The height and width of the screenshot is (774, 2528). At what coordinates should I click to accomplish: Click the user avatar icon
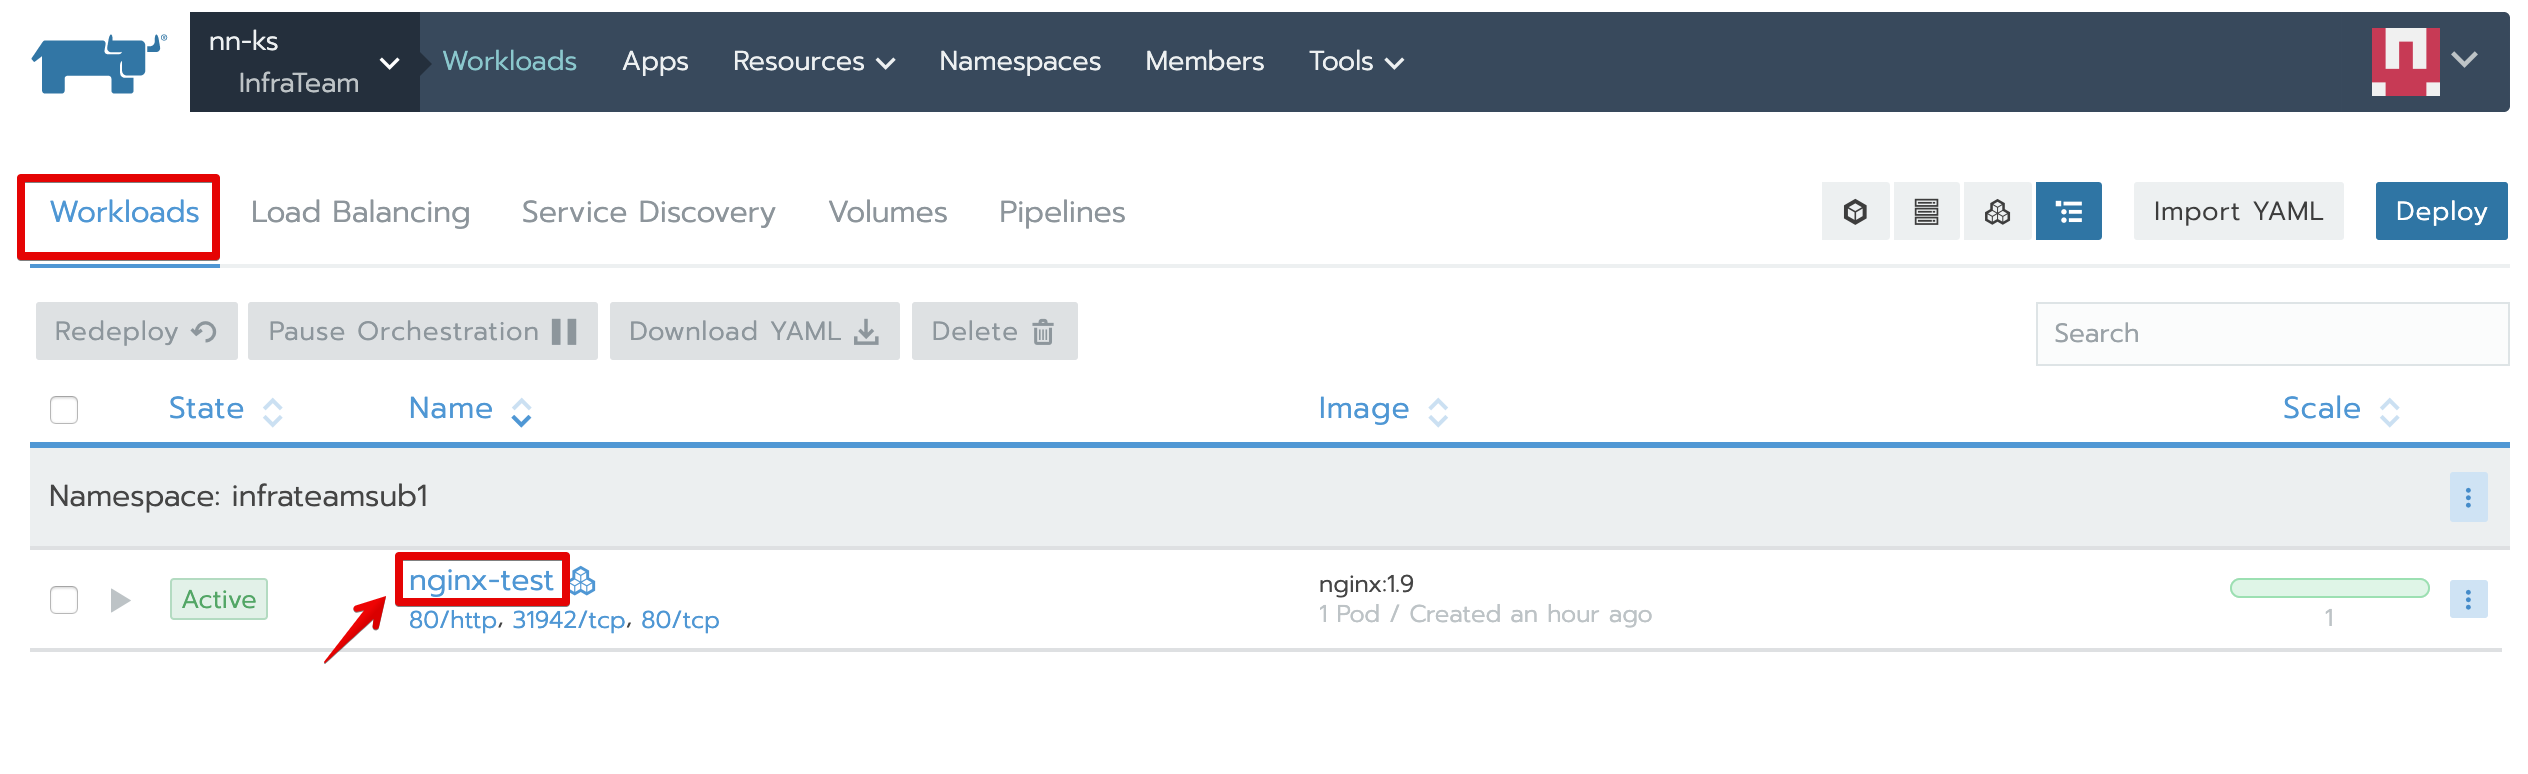(x=2405, y=62)
